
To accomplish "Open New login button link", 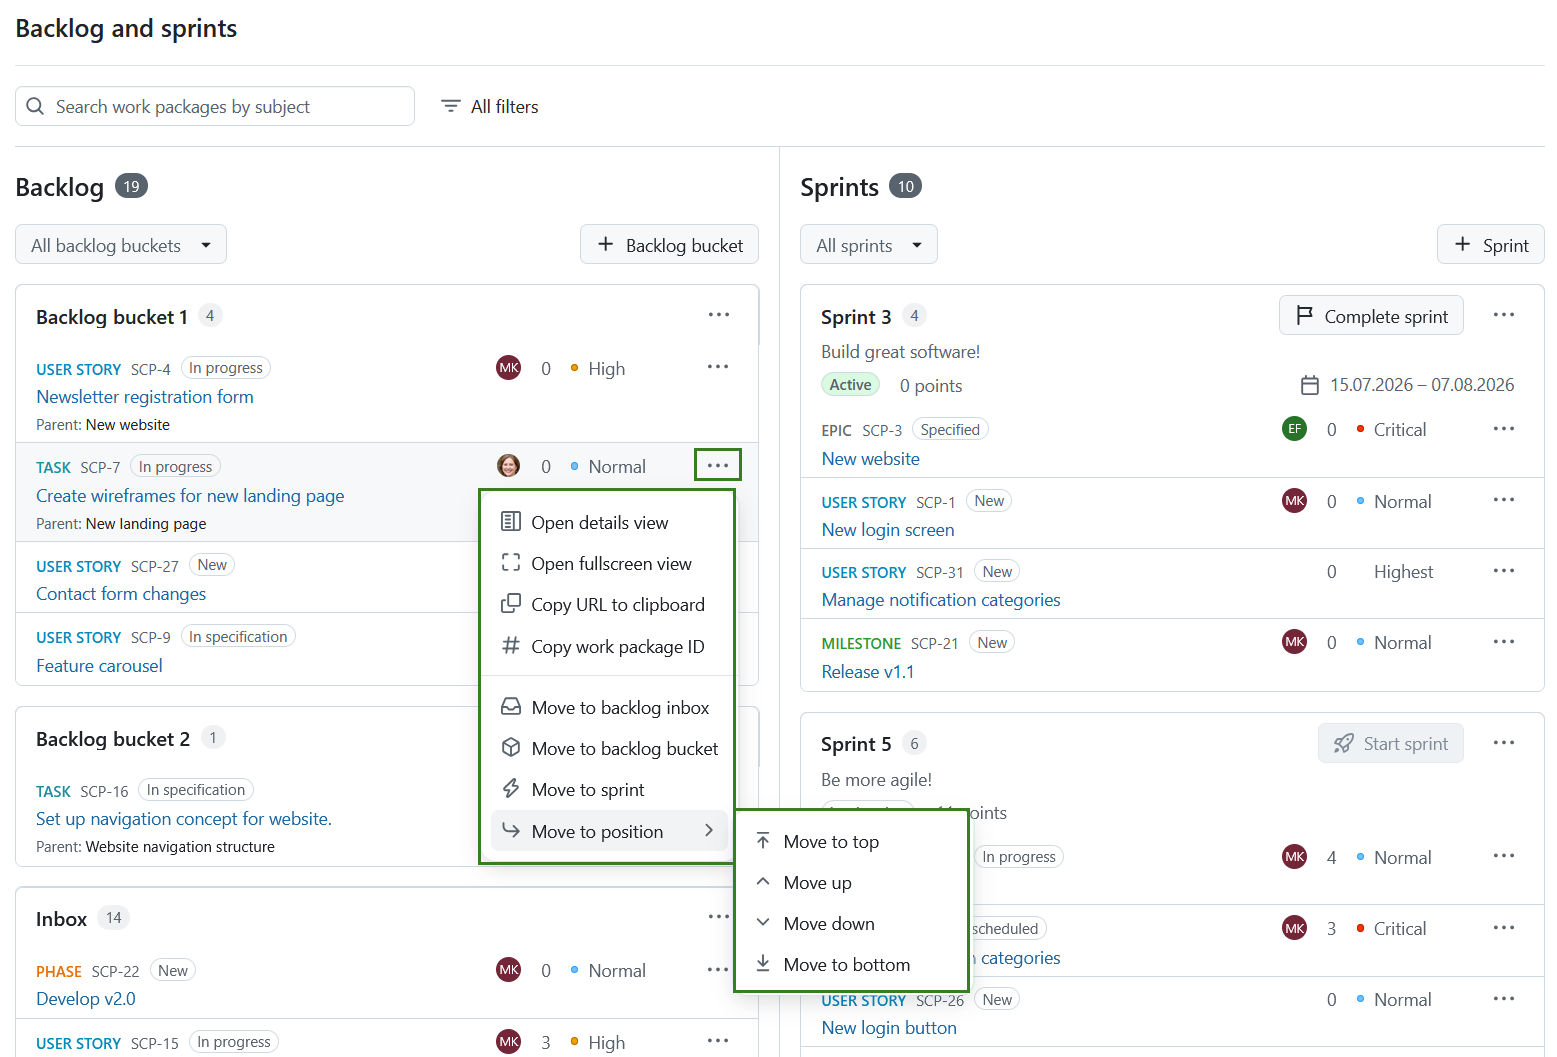I will click(889, 1027).
